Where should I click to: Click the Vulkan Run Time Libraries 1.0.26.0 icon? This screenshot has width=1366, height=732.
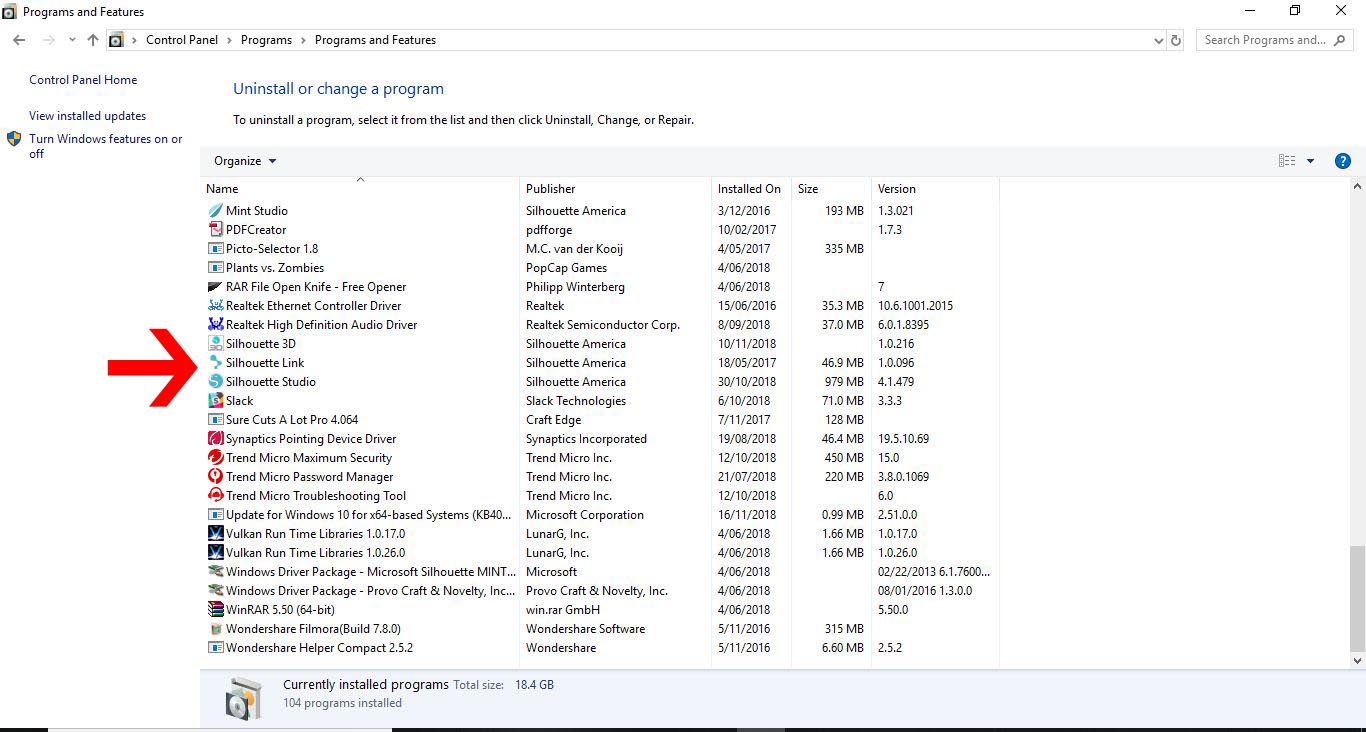click(x=215, y=553)
